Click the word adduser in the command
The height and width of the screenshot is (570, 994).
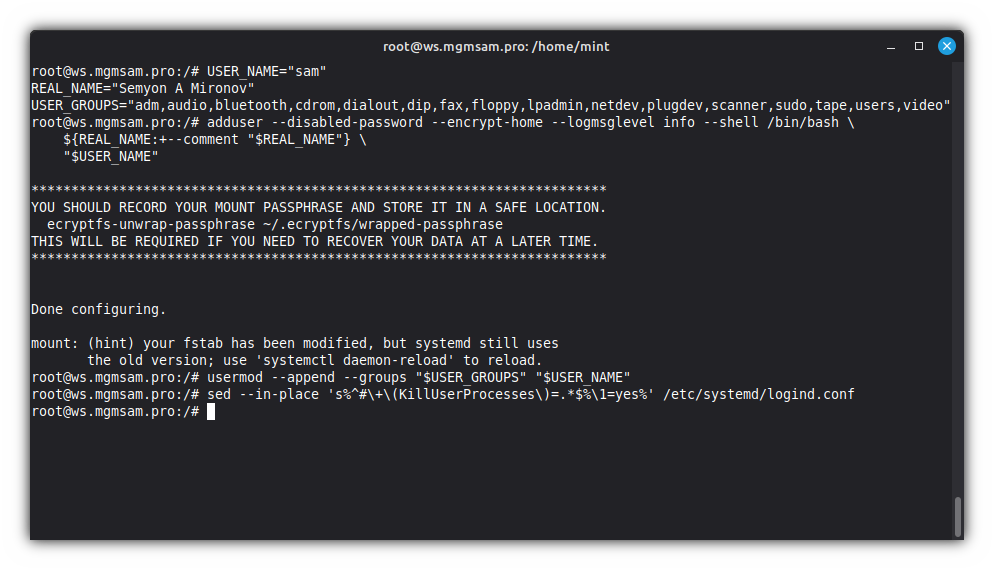(234, 122)
